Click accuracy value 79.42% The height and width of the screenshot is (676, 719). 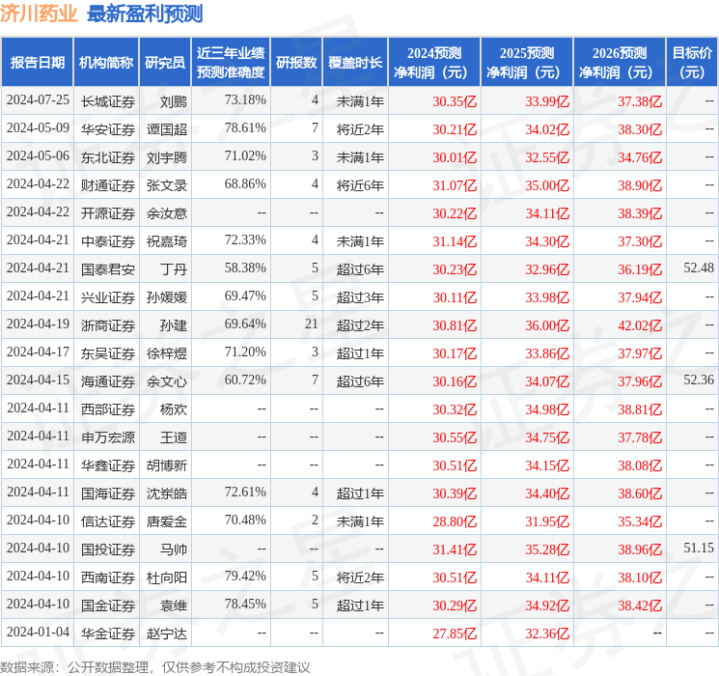245,576
